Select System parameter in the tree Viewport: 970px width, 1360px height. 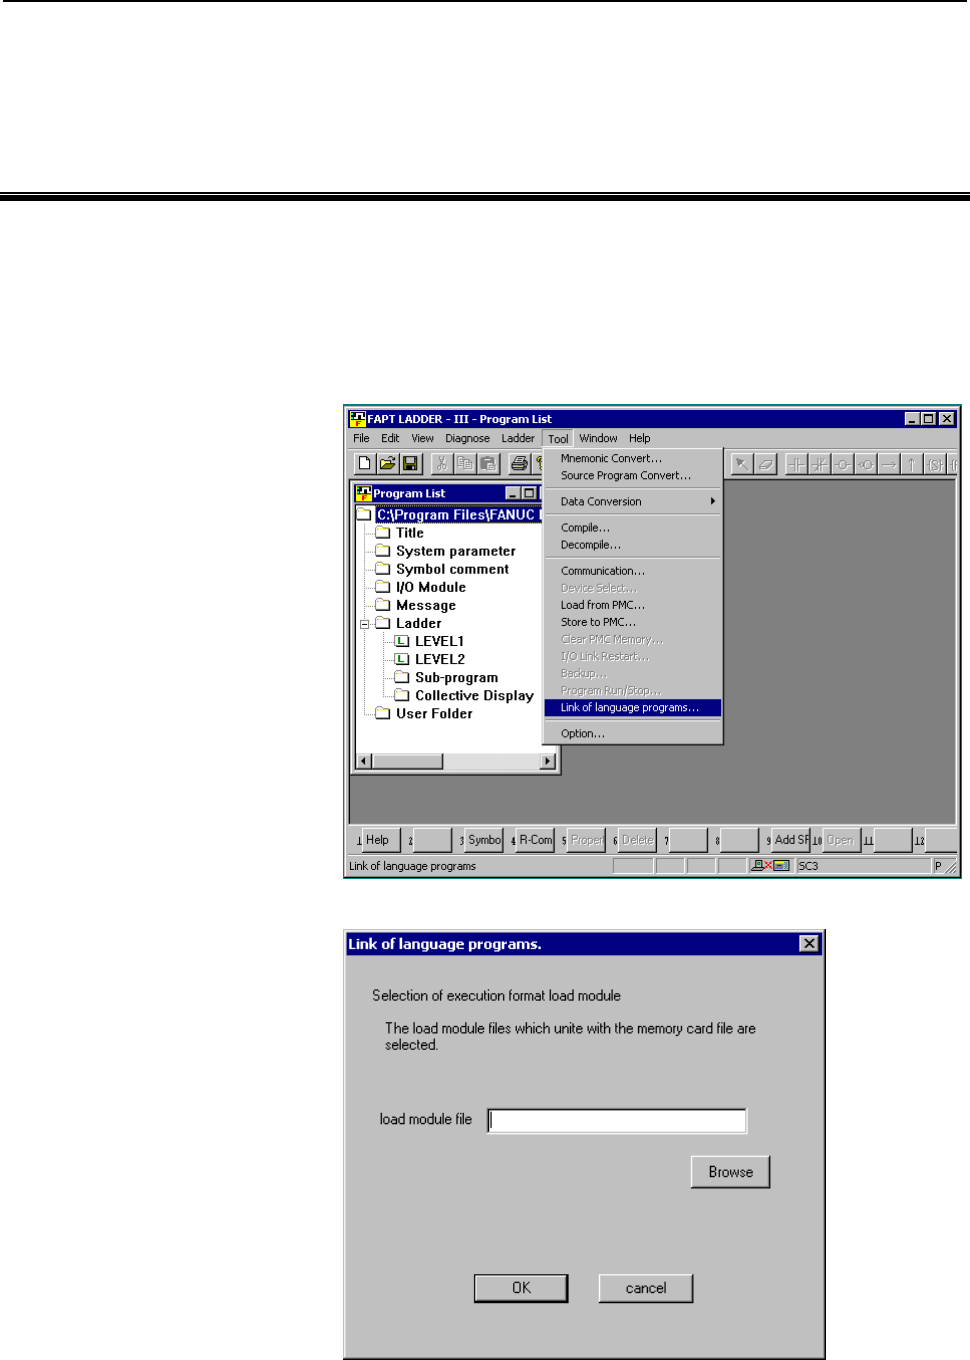(456, 551)
